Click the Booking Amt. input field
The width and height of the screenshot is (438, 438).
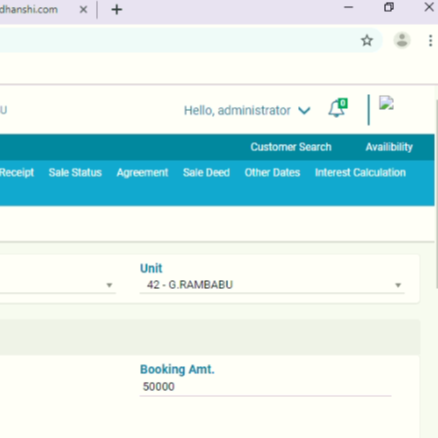tap(265, 387)
